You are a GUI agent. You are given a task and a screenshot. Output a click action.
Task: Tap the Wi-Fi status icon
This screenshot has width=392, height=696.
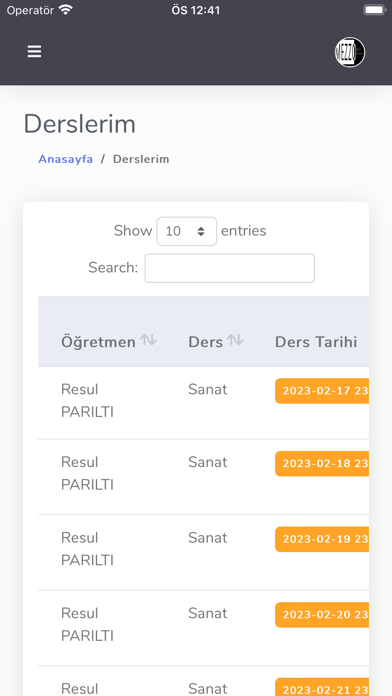point(66,10)
